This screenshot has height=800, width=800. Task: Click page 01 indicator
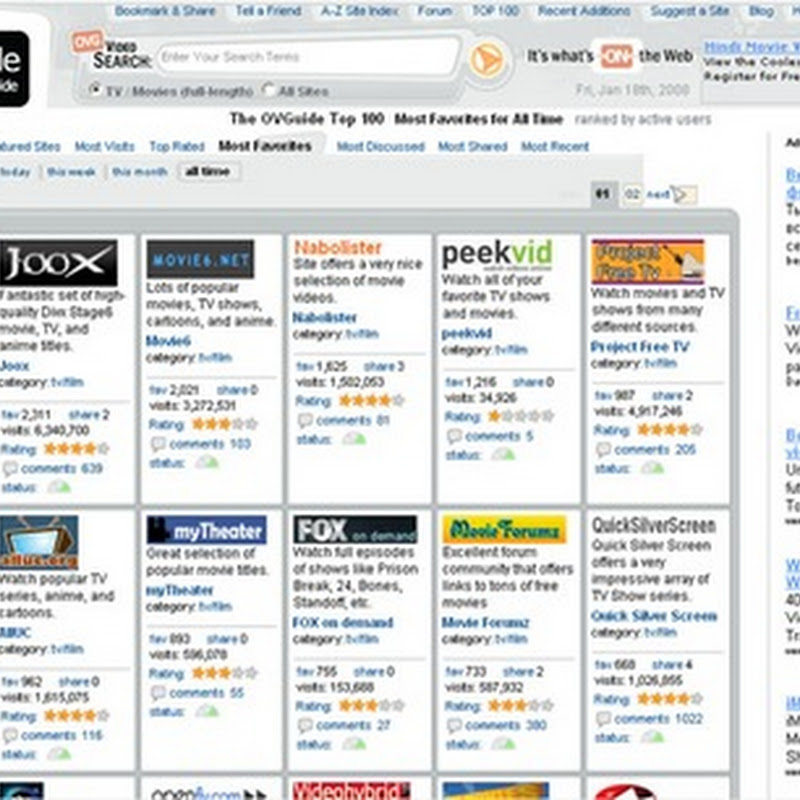[x=603, y=194]
